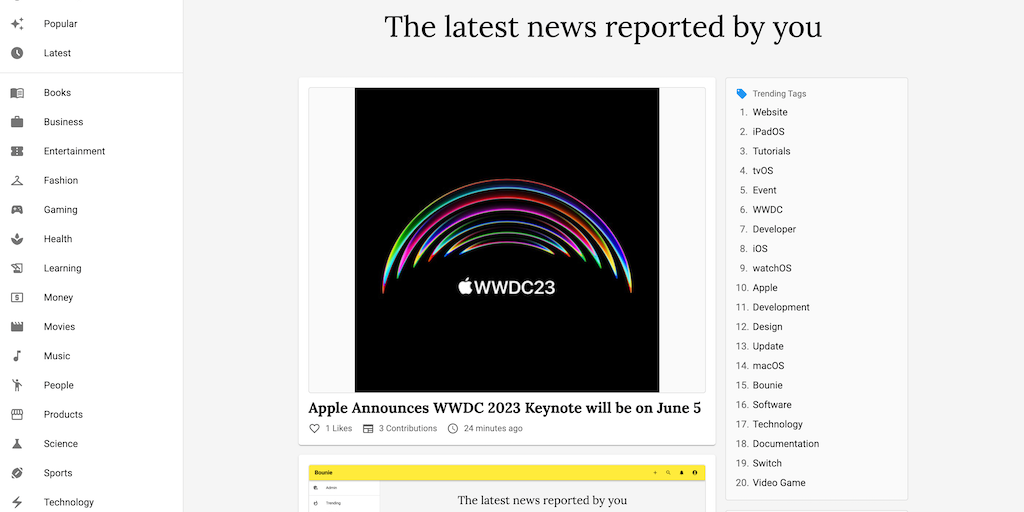Click the 3 Contributions text
This screenshot has width=1024, height=512.
click(408, 428)
